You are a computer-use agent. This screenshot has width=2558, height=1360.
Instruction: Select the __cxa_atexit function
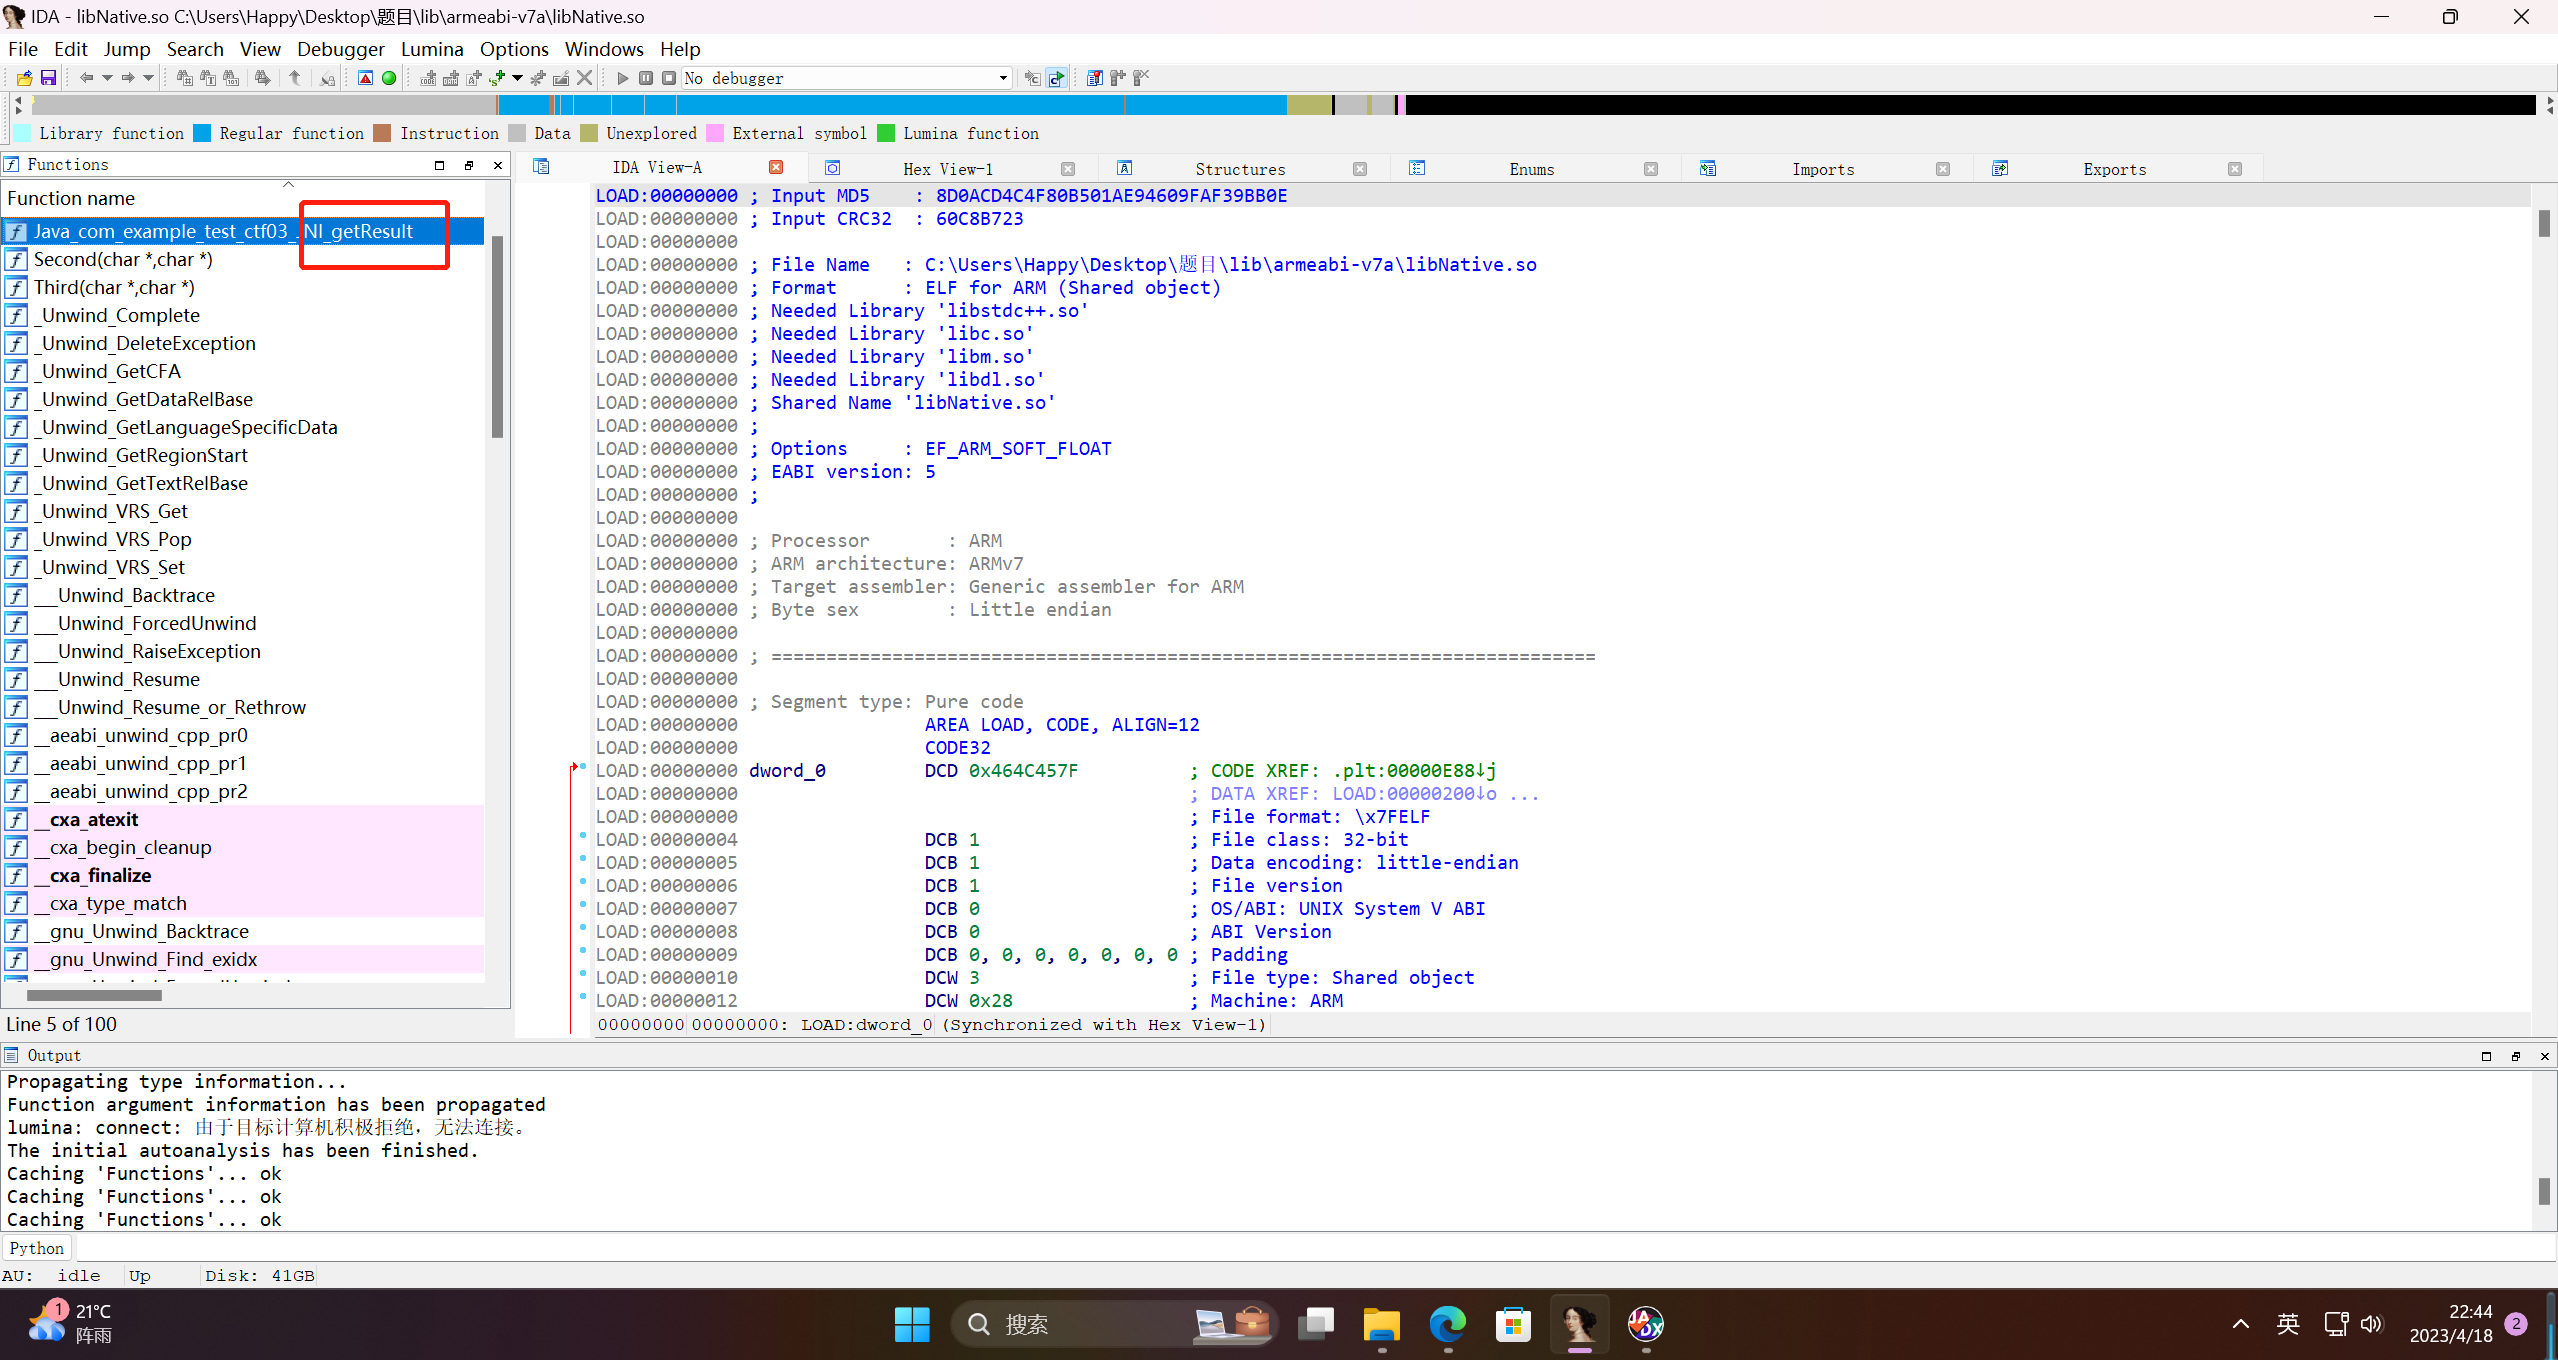click(243, 819)
